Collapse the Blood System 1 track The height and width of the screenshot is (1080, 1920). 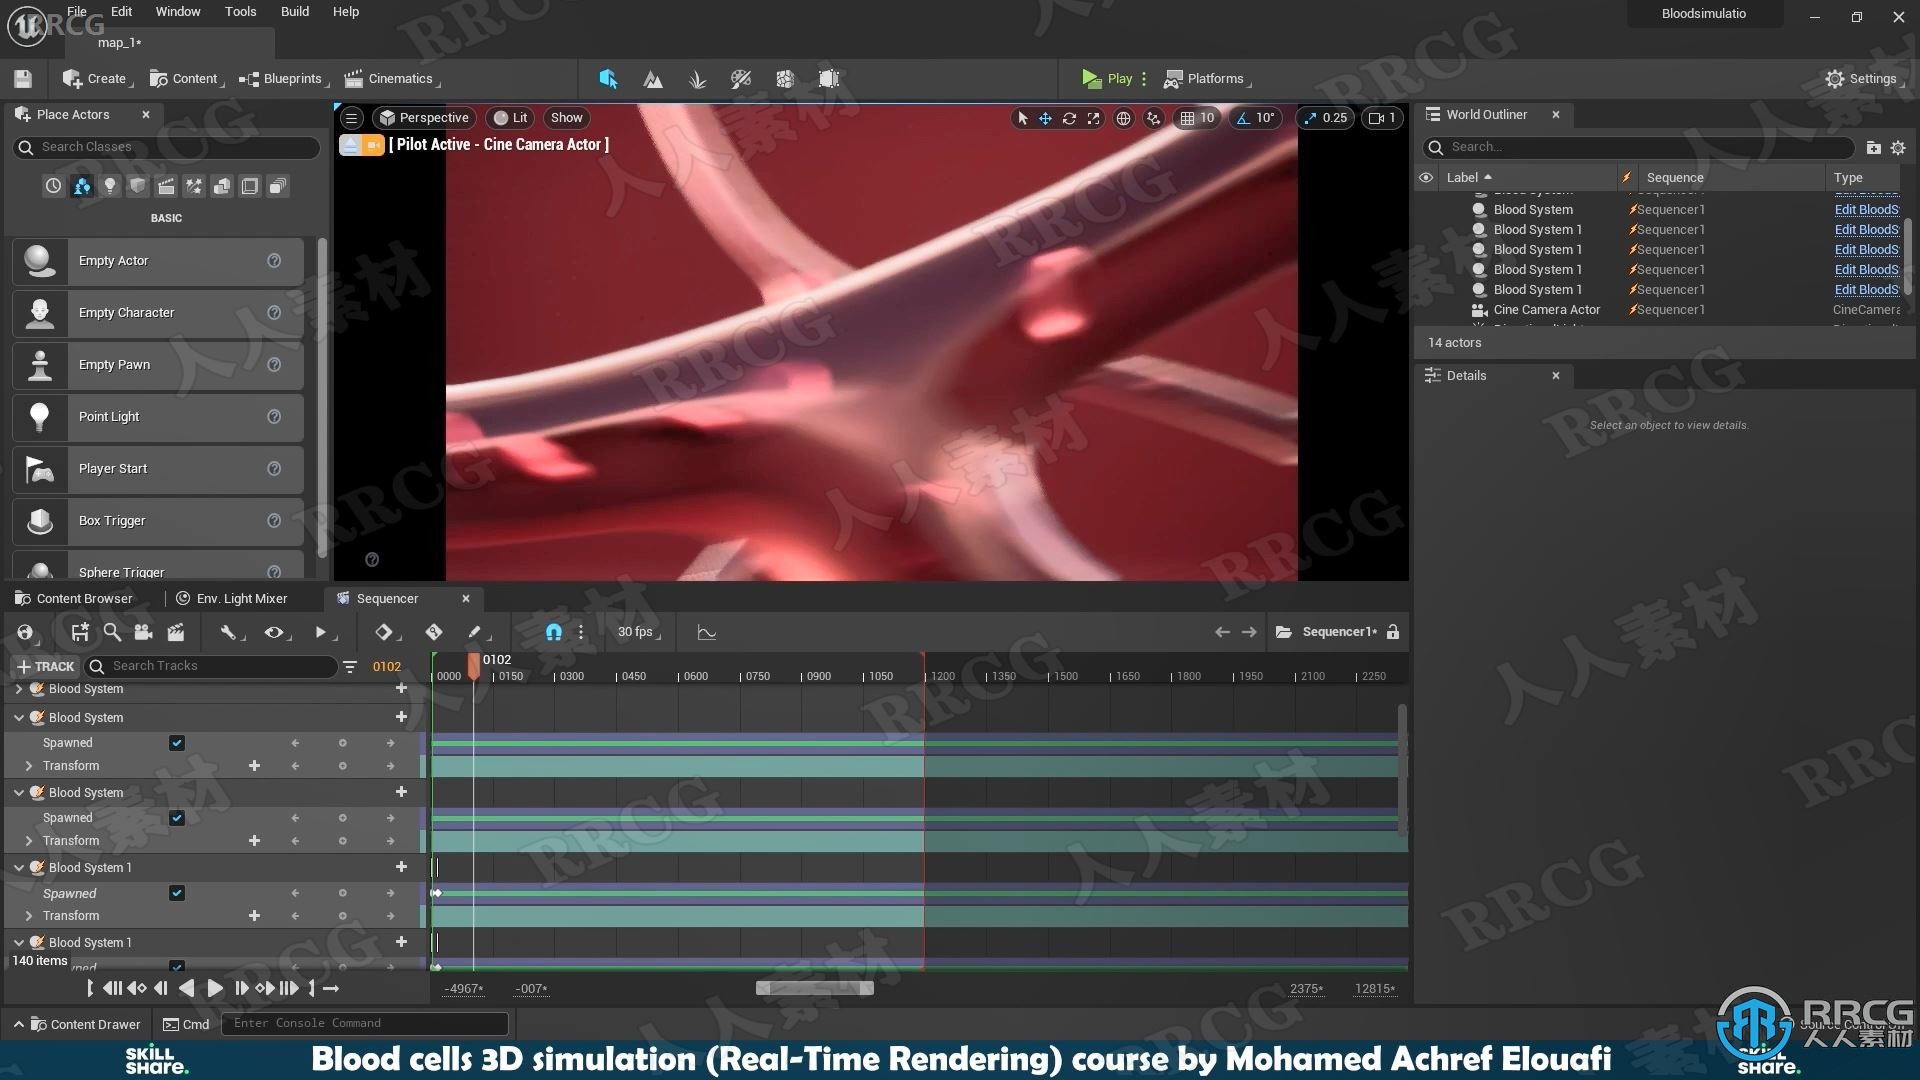[19, 868]
